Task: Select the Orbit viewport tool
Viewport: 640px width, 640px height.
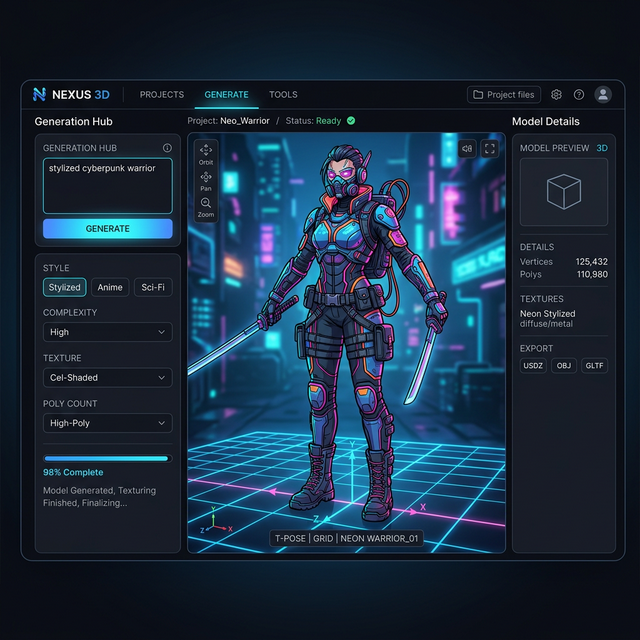Action: 206,154
